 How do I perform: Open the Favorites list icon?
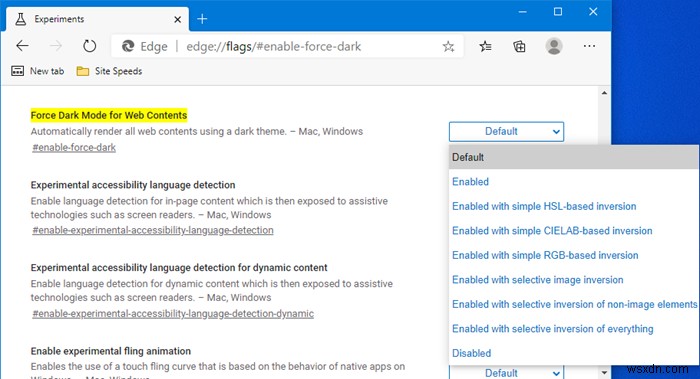pos(485,46)
